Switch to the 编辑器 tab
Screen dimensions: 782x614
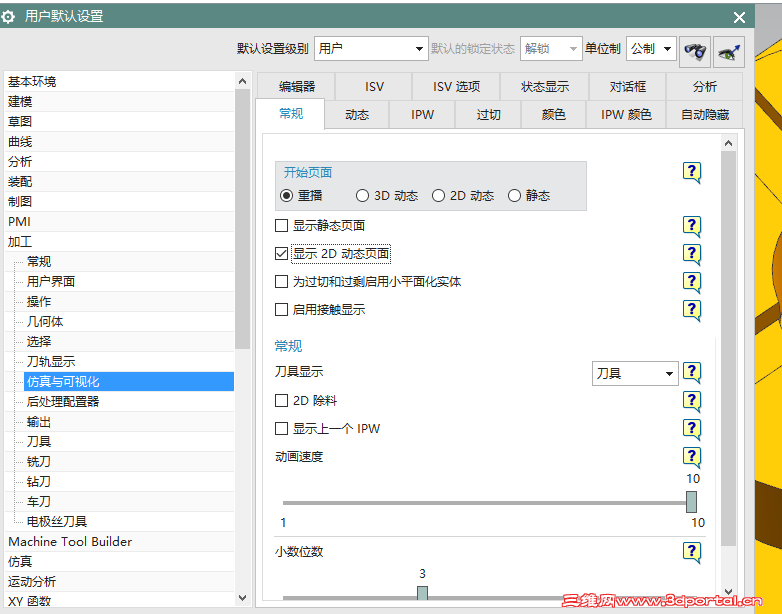[x=297, y=87]
